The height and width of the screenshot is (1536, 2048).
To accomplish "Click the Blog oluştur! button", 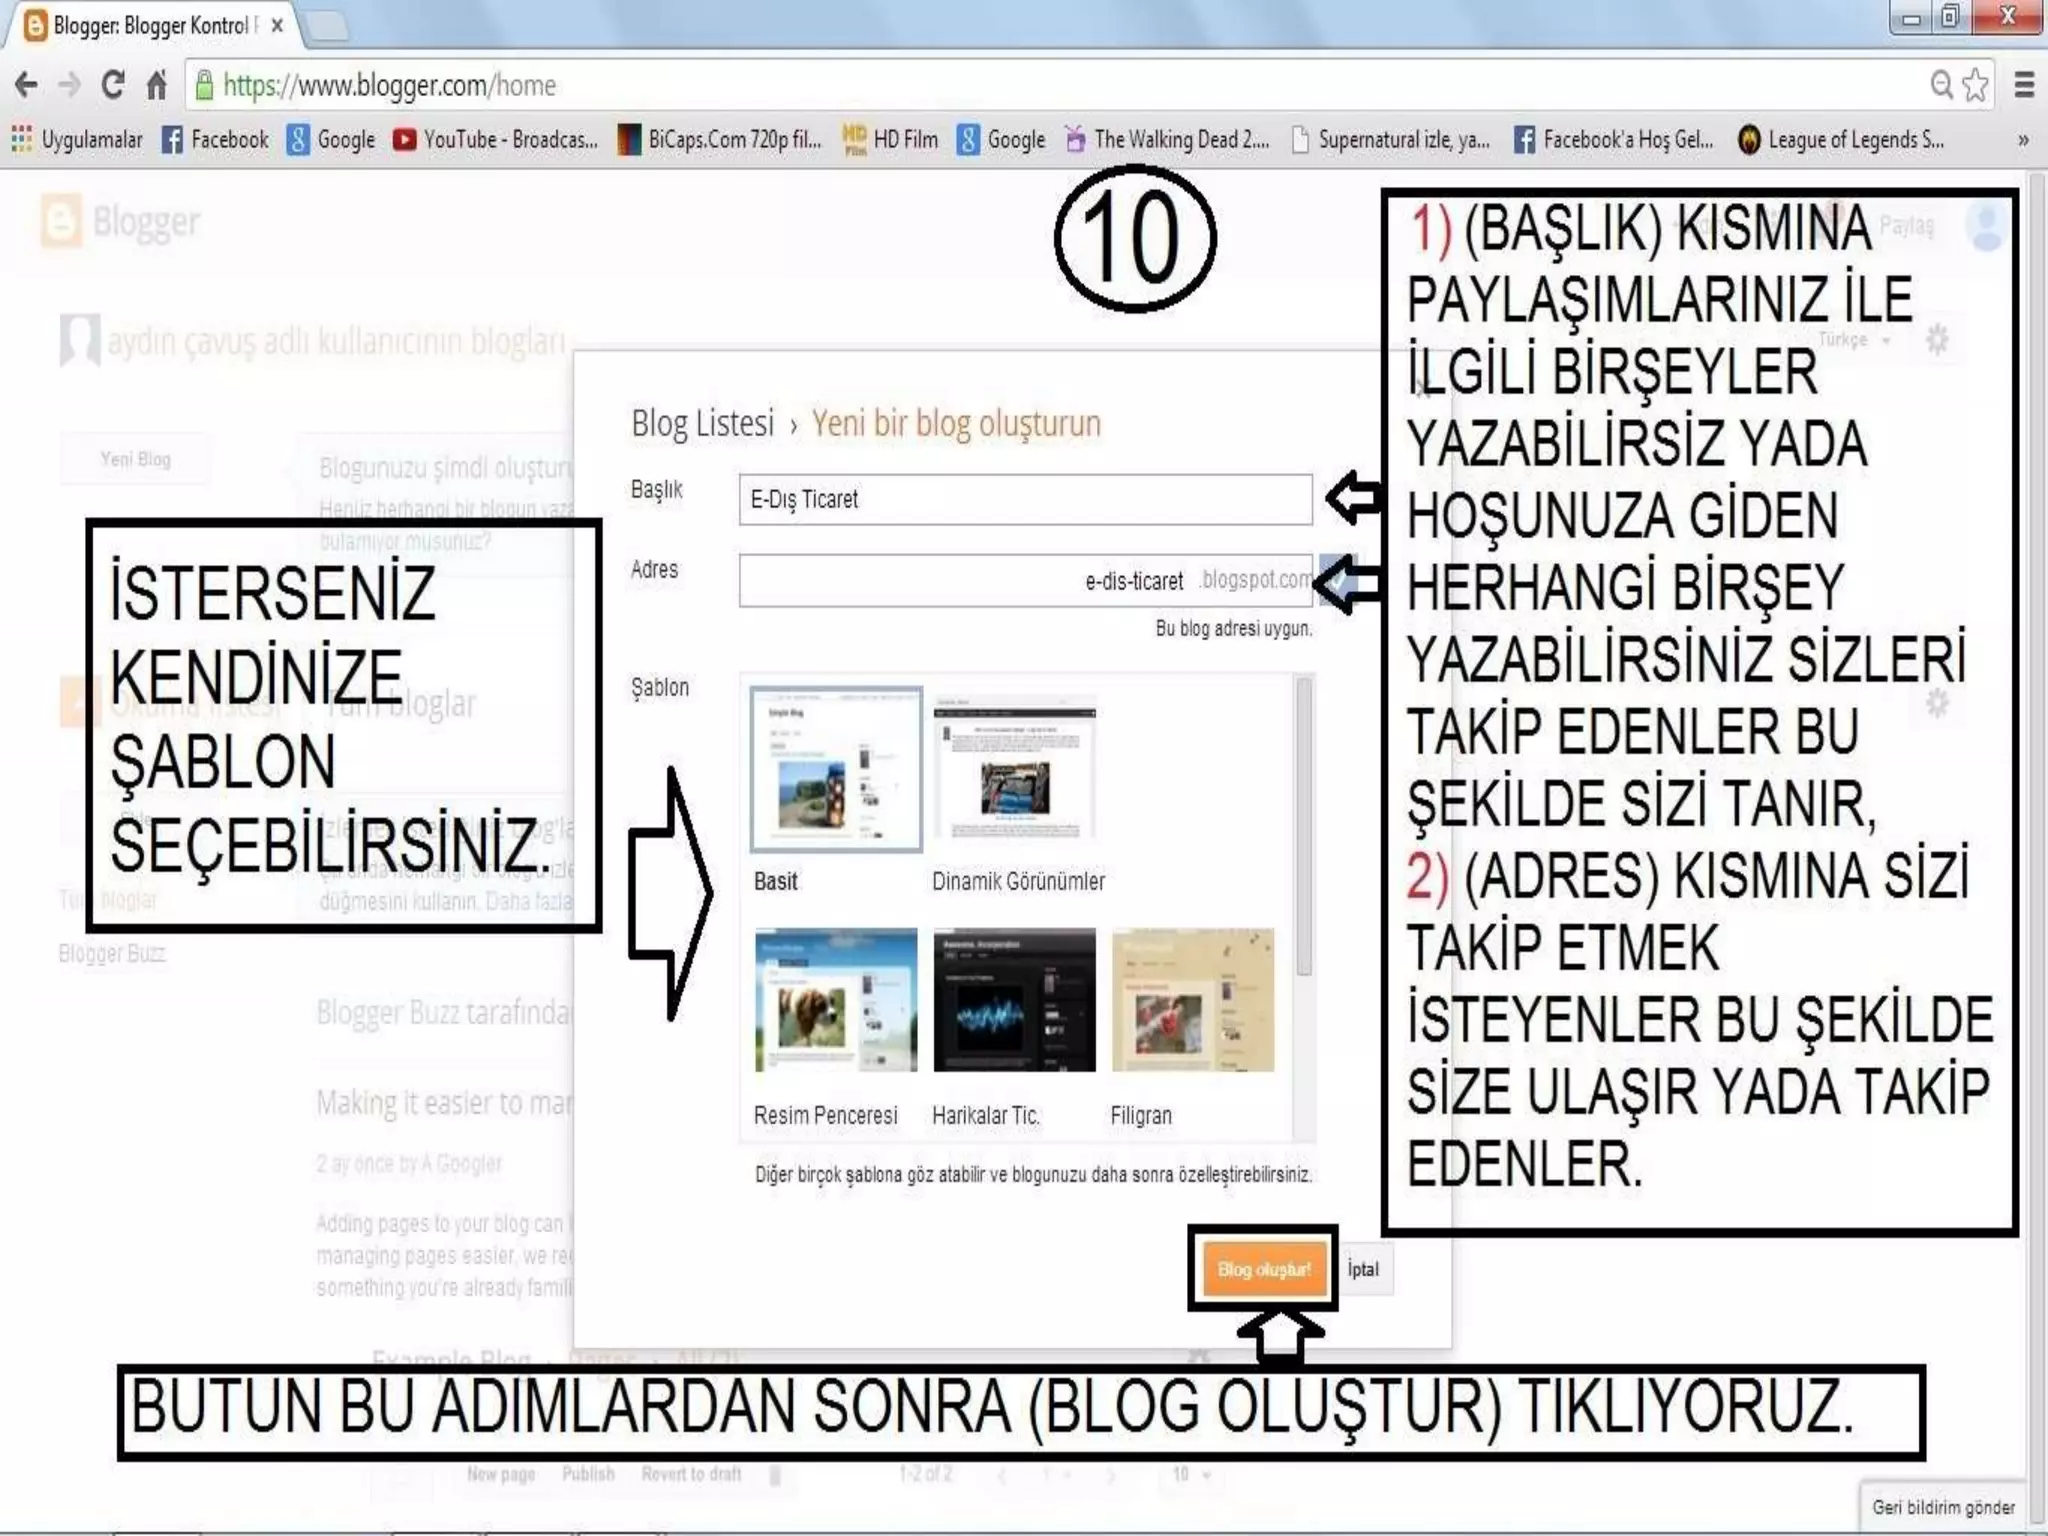I will 1264,1269.
